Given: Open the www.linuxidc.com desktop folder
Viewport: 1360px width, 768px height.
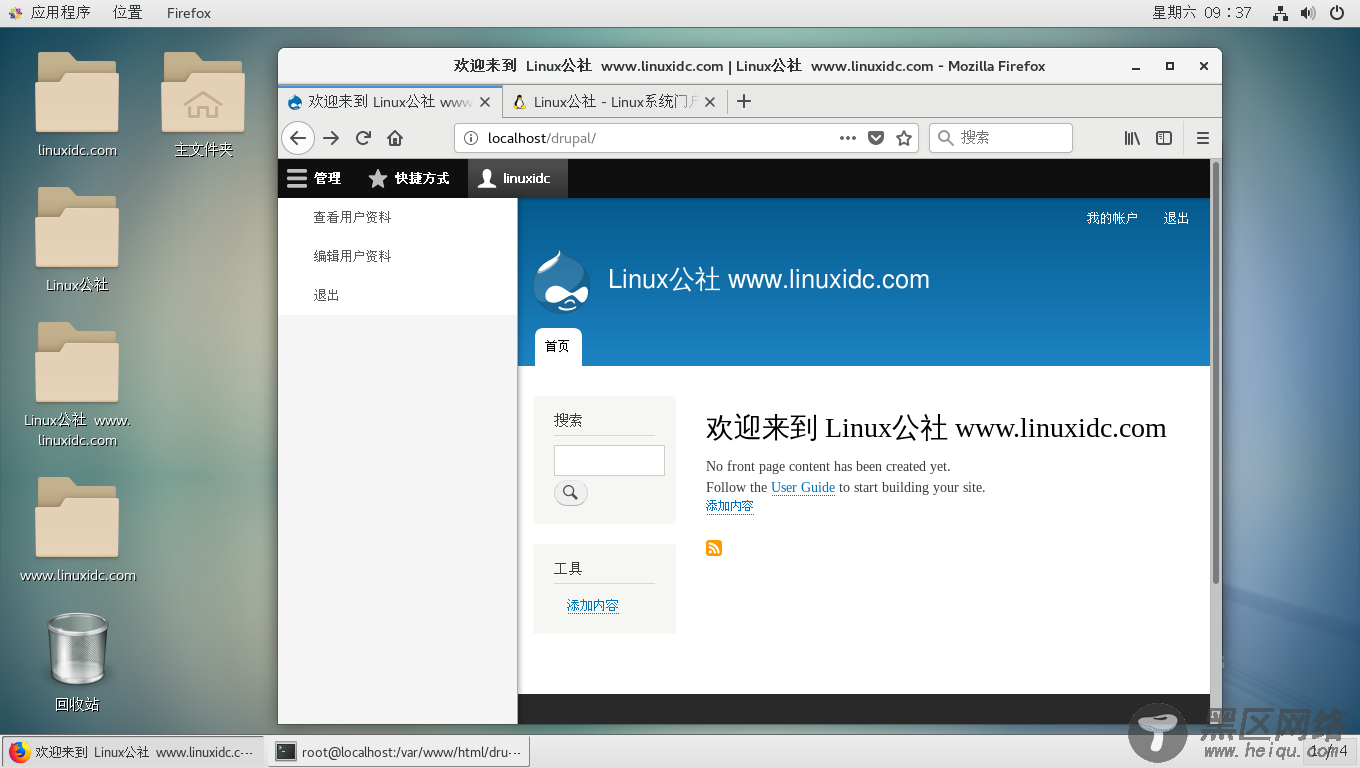Looking at the screenshot, I should pyautogui.click(x=77, y=530).
